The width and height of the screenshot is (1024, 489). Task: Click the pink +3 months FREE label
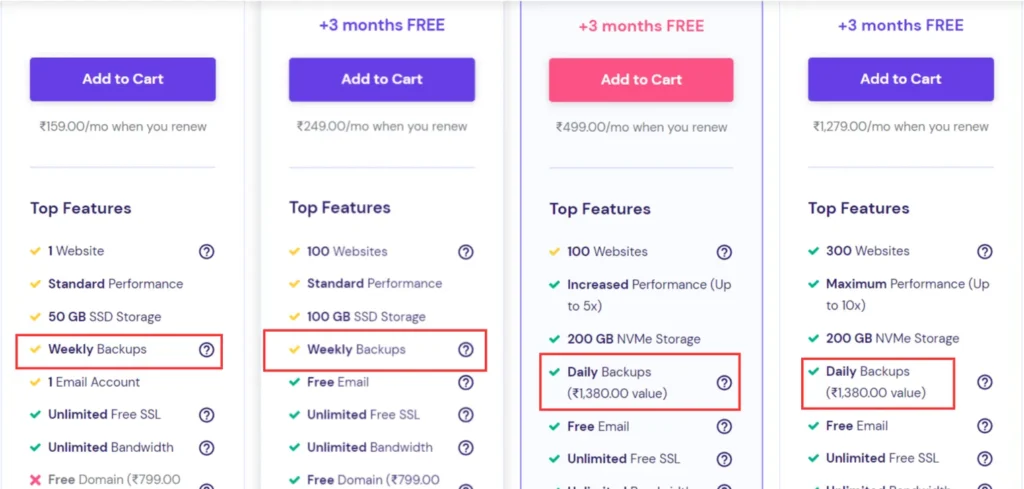point(641,26)
